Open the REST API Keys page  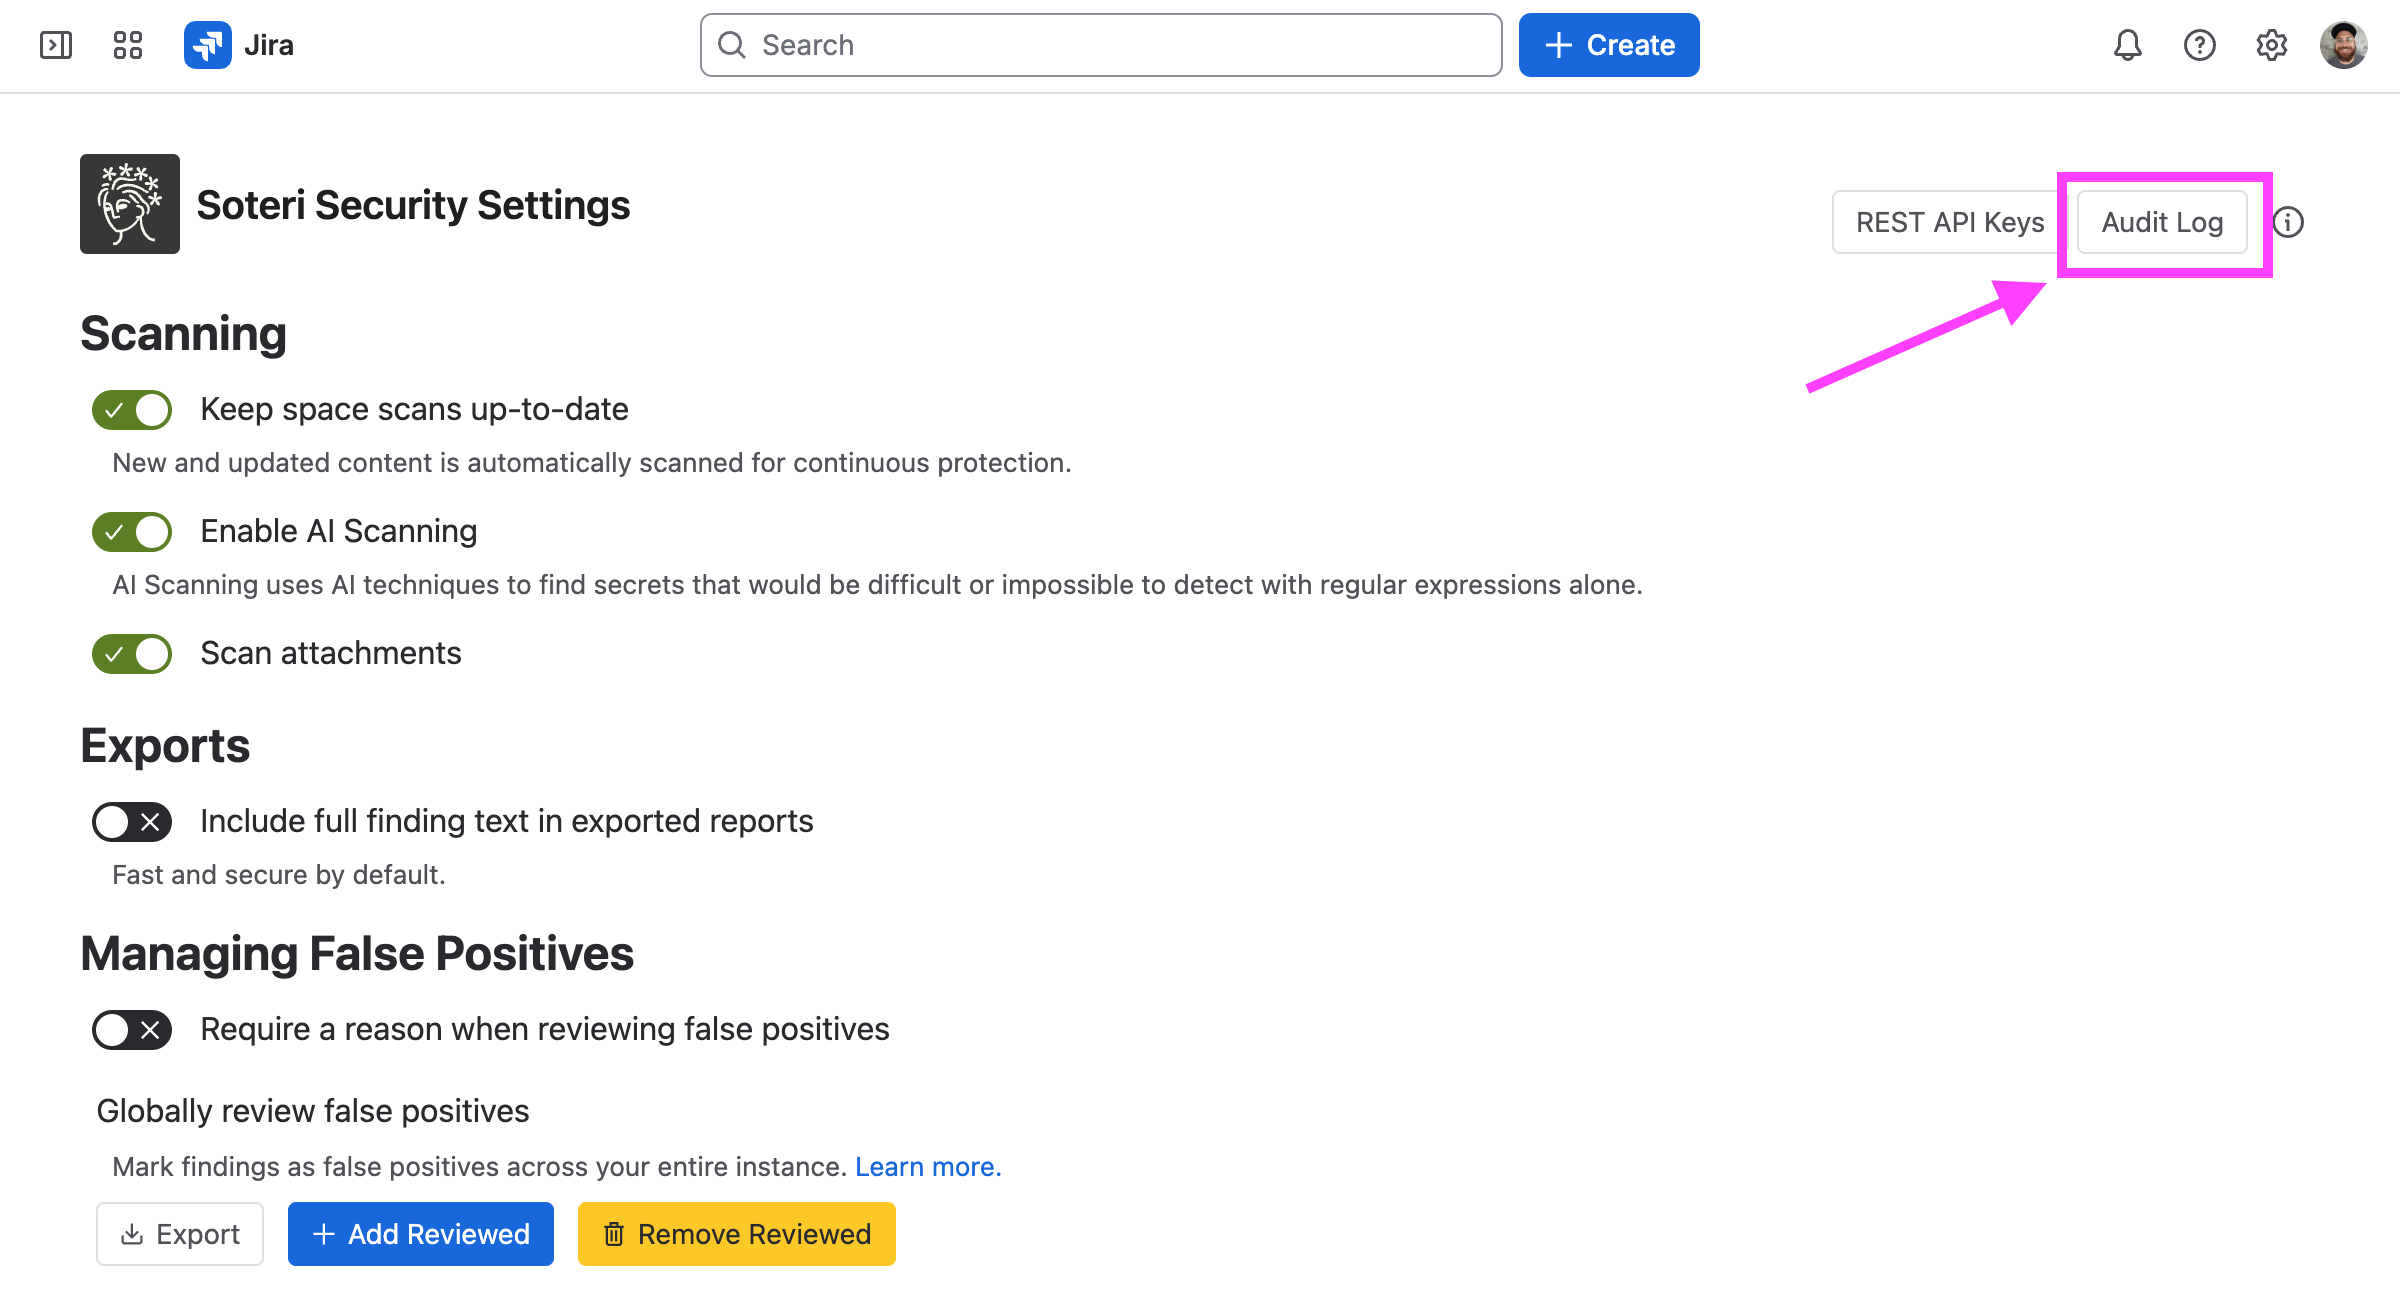(1950, 222)
